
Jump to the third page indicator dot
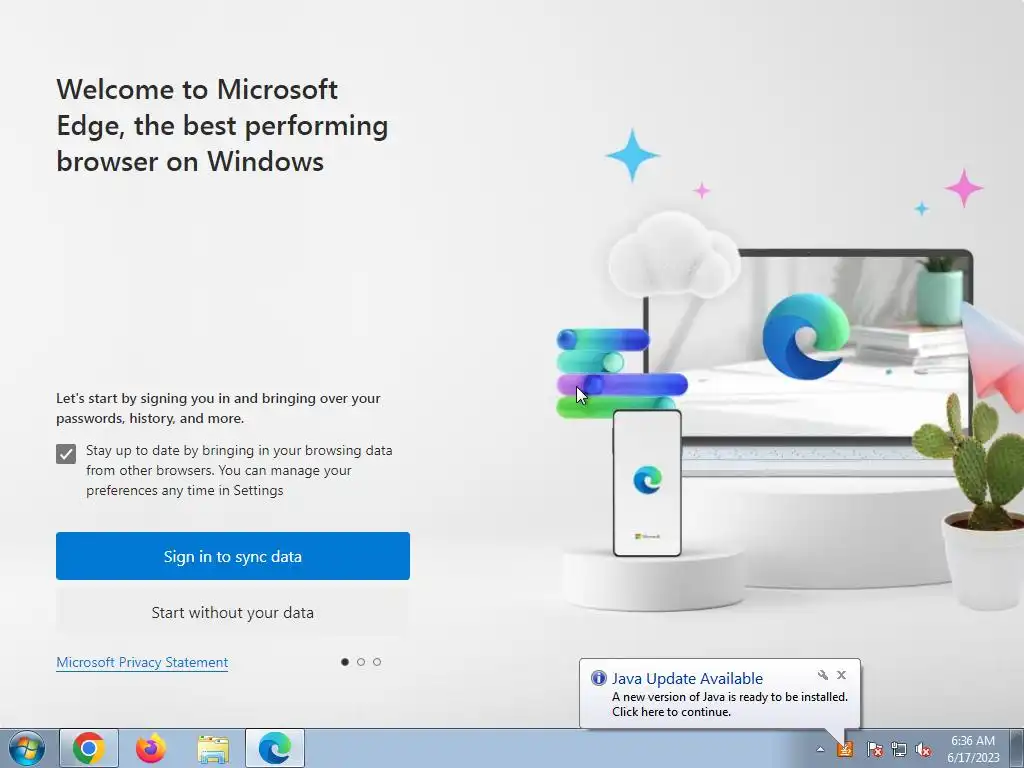pos(377,662)
